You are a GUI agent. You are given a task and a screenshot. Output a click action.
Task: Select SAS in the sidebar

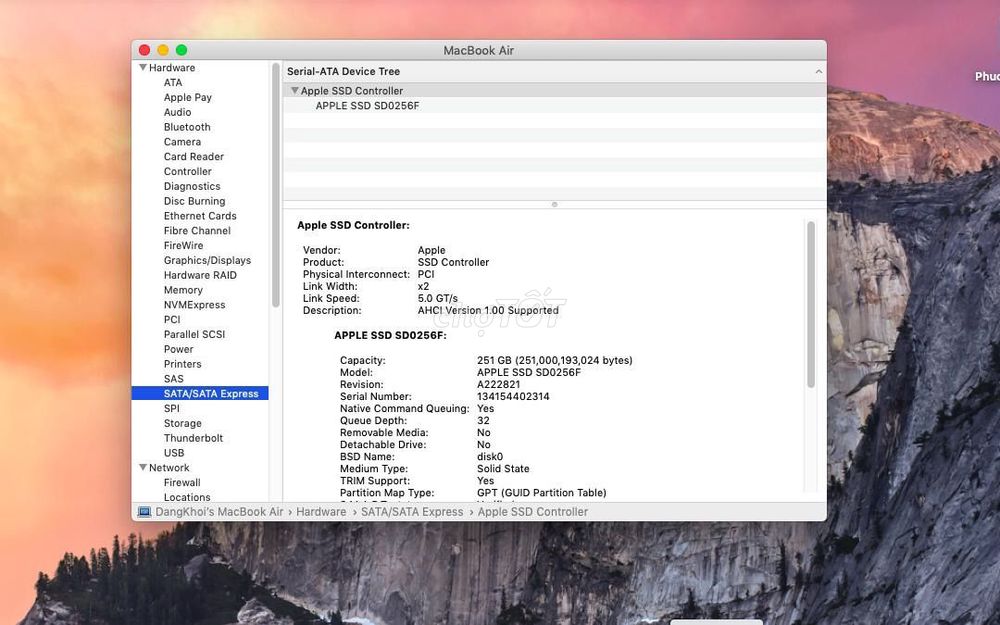[173, 379]
